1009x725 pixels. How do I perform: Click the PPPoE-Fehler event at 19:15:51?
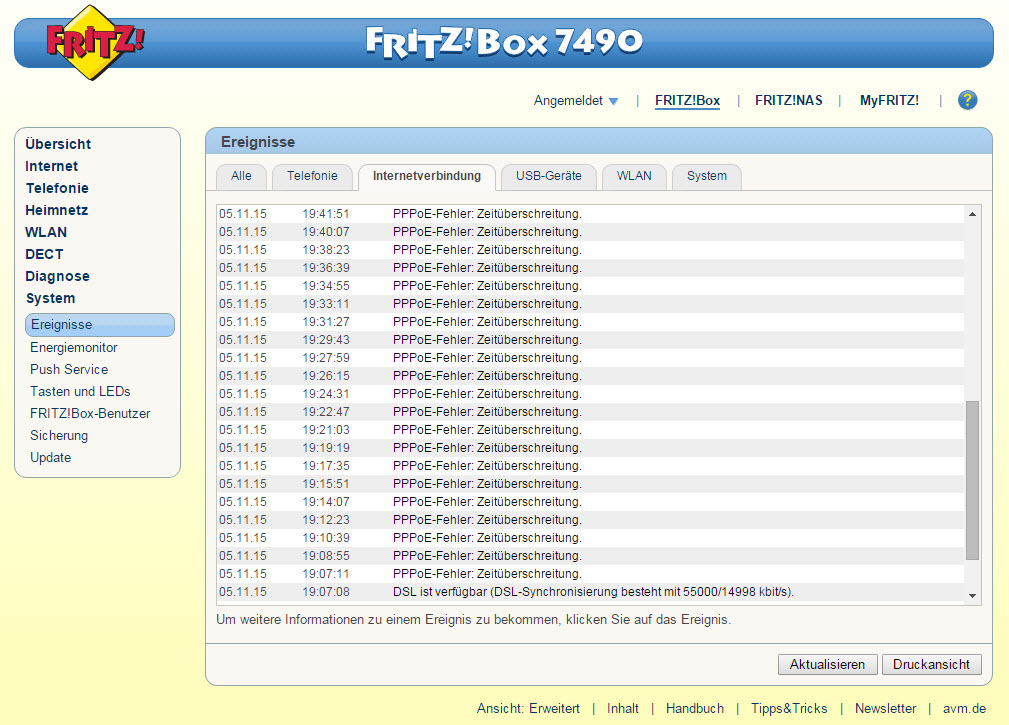pyautogui.click(x=591, y=484)
